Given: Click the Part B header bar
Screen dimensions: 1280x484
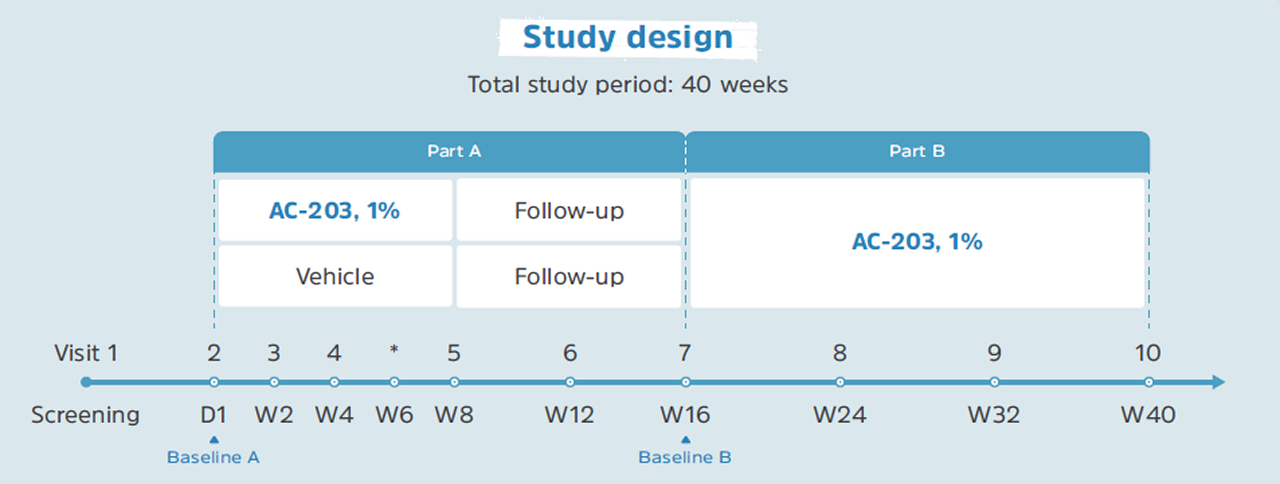Looking at the screenshot, I should point(917,152).
